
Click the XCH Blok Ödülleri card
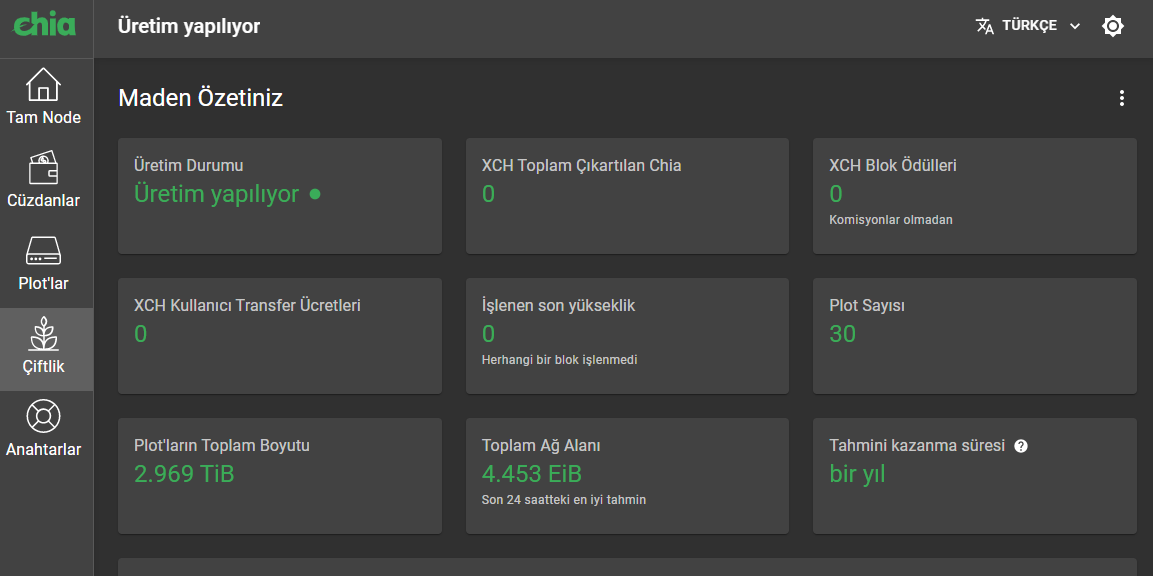pyautogui.click(x=974, y=196)
